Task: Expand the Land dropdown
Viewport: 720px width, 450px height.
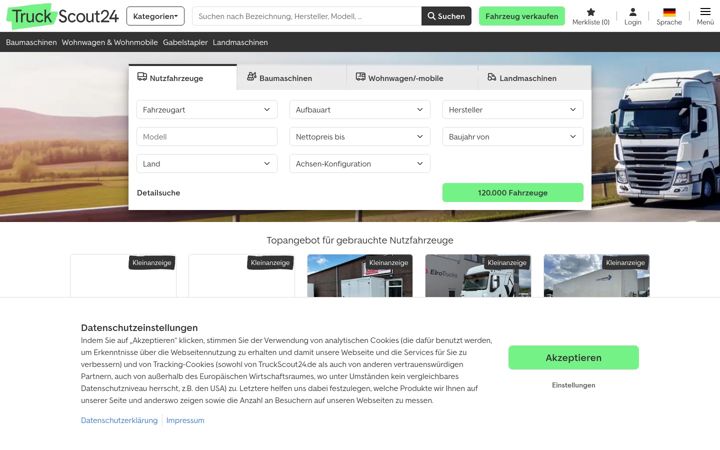Action: click(207, 164)
